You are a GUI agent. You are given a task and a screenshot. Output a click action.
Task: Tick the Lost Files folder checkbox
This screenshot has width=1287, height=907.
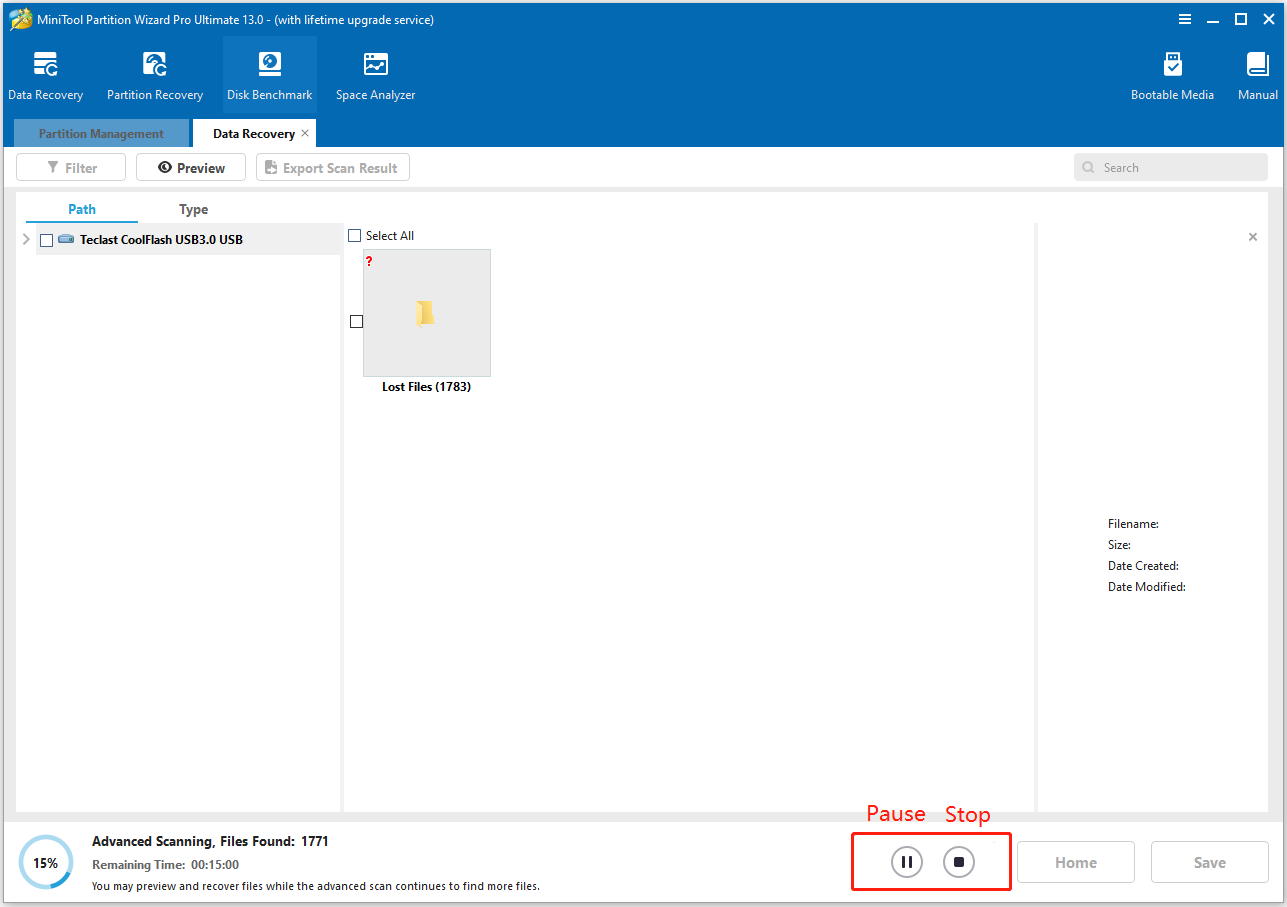[x=356, y=321]
